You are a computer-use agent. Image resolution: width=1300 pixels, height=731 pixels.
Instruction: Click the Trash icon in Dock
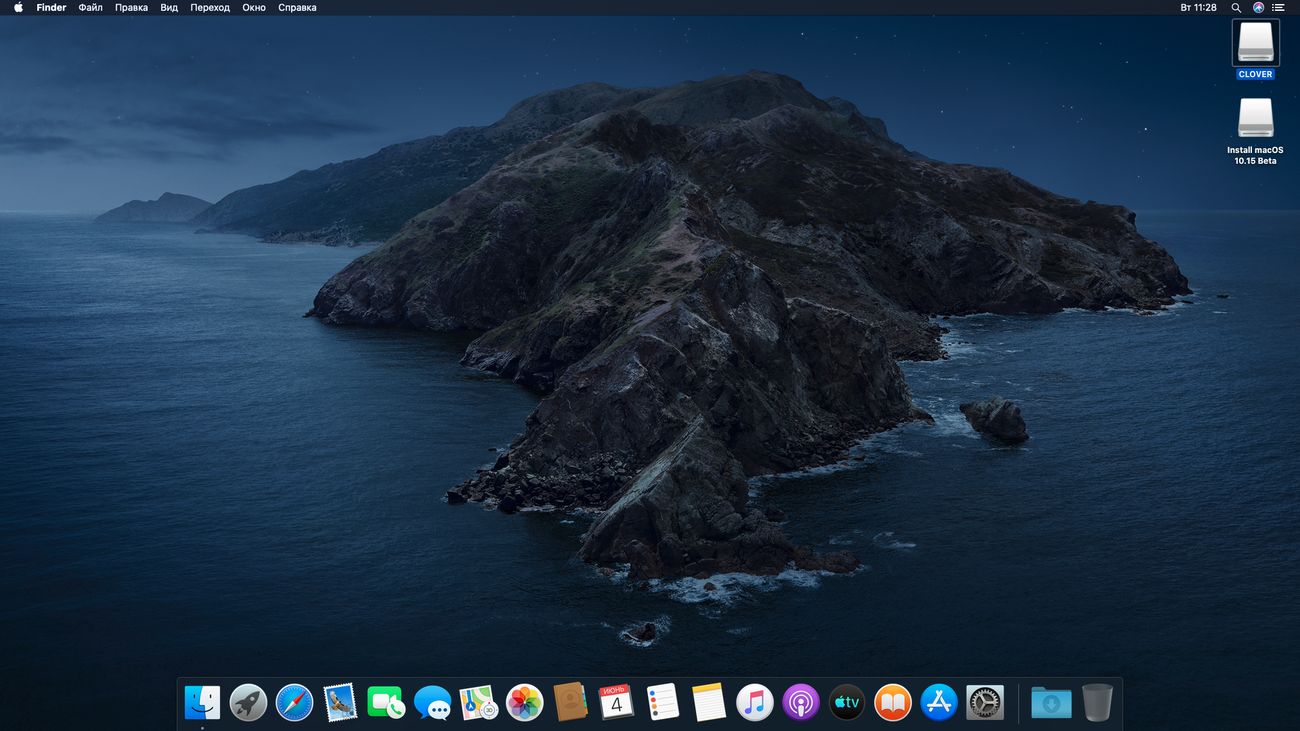pos(1097,702)
